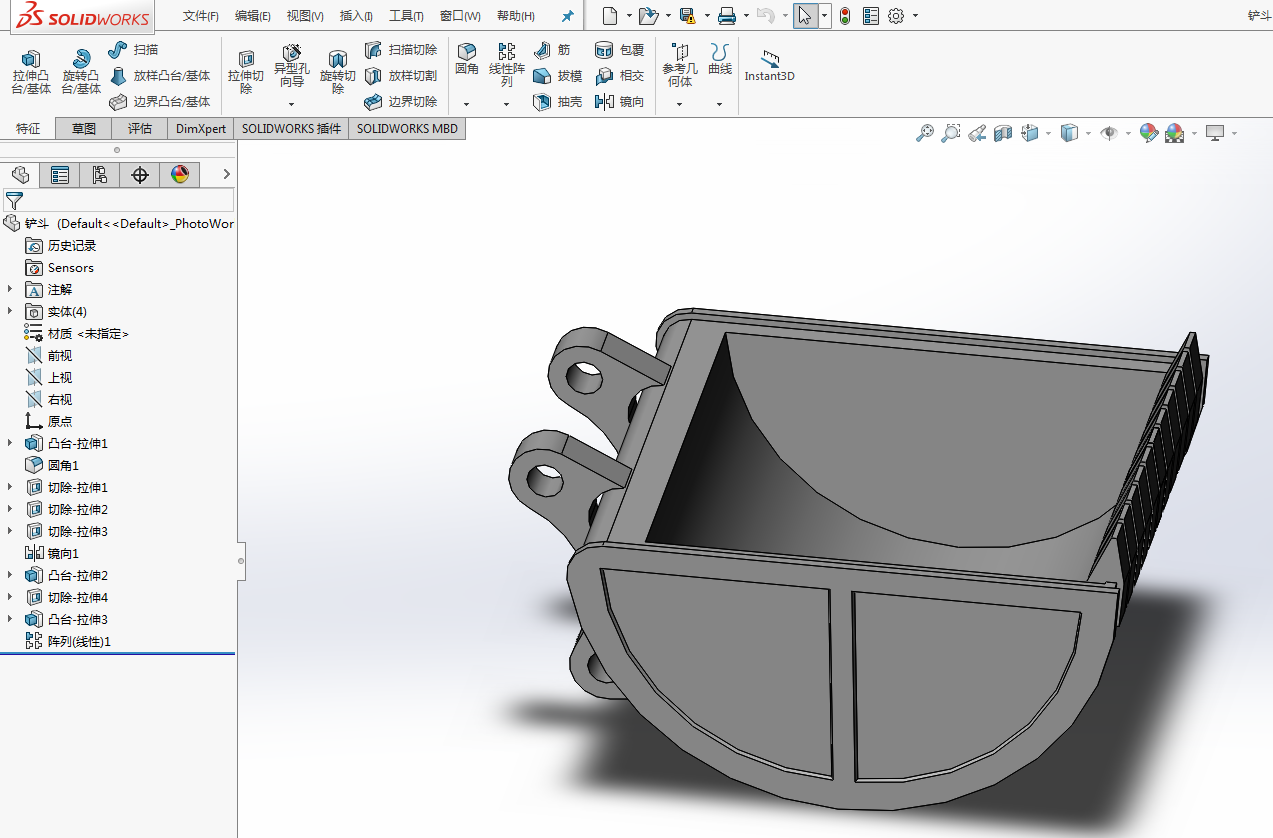Apply the 圆角 fillet tool
Screen dimensions: 1273x838
click(467, 60)
